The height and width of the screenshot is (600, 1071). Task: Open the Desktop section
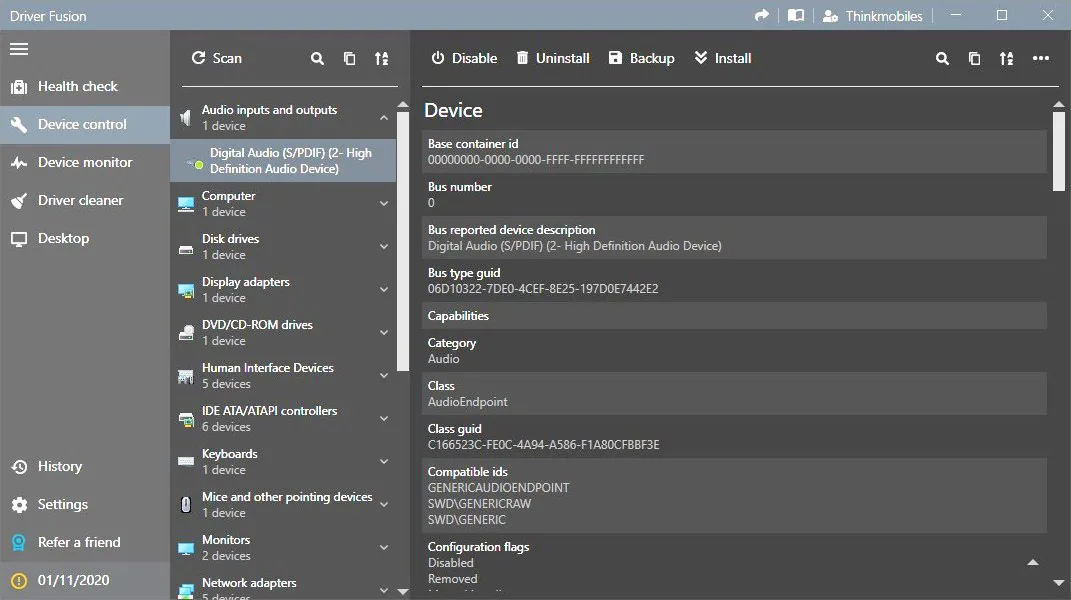pos(85,238)
